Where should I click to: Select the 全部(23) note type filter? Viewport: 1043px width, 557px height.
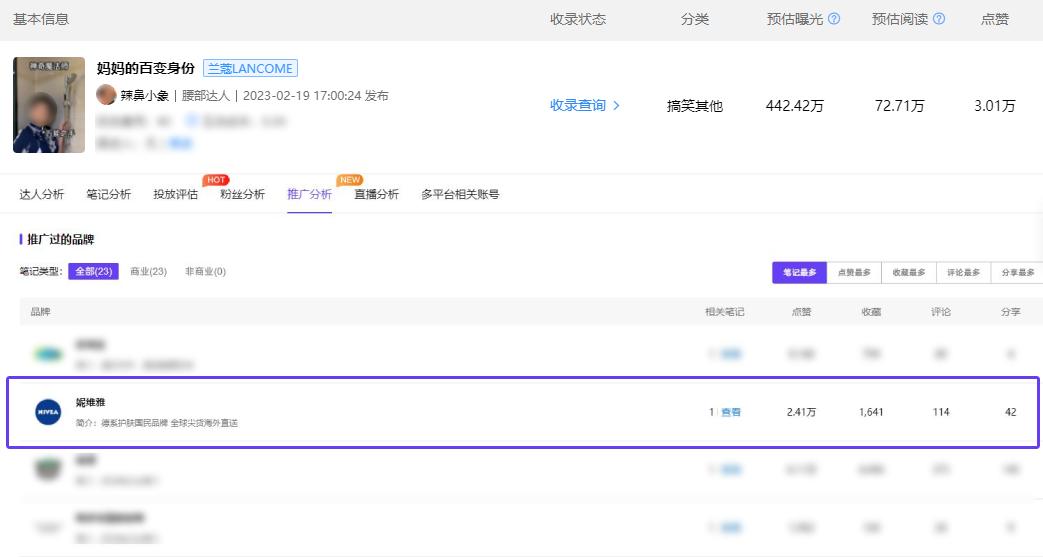pos(95,272)
